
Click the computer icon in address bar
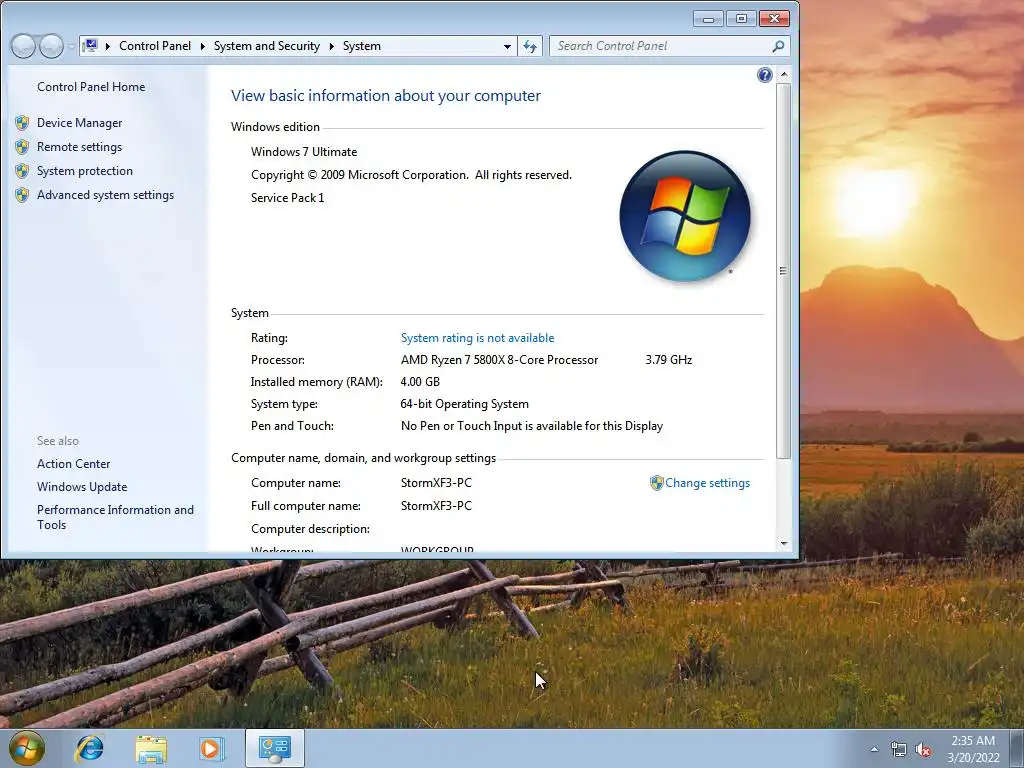pyautogui.click(x=91, y=46)
